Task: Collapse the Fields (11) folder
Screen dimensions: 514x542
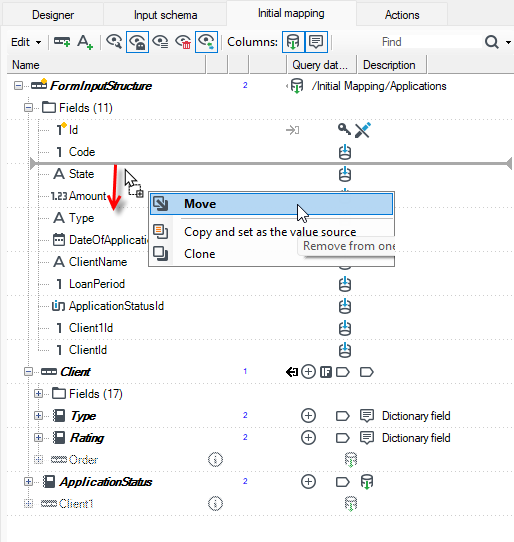Action: tap(28, 108)
